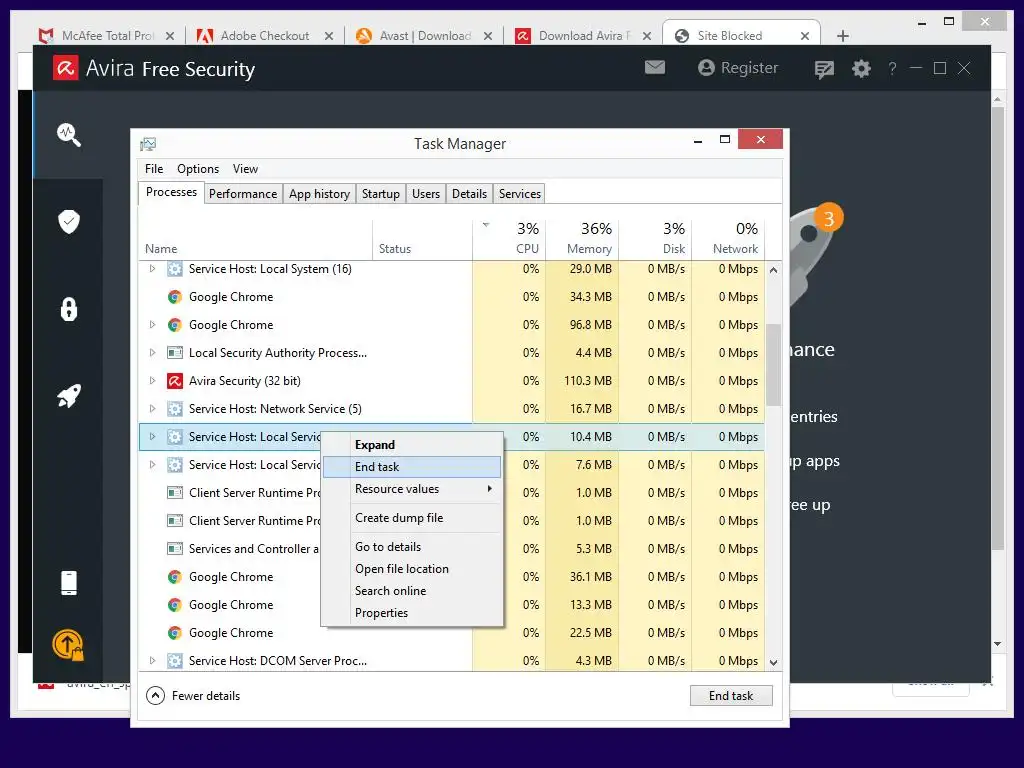Close the Avast Download browser tab
Viewport: 1024px width, 768px height.
click(488, 36)
